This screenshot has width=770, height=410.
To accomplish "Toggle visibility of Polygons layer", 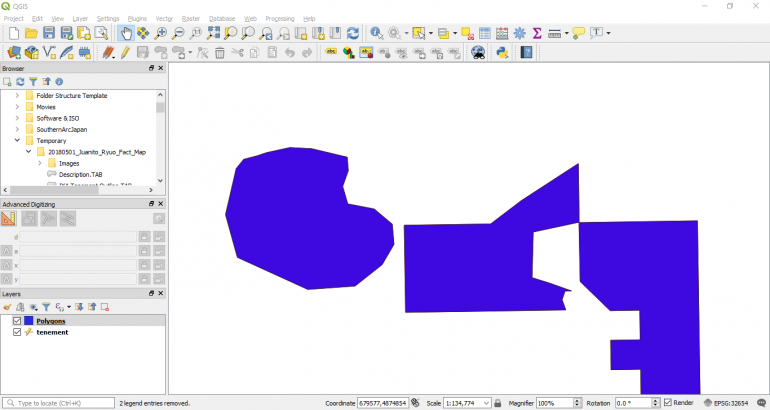I will pyautogui.click(x=17, y=321).
